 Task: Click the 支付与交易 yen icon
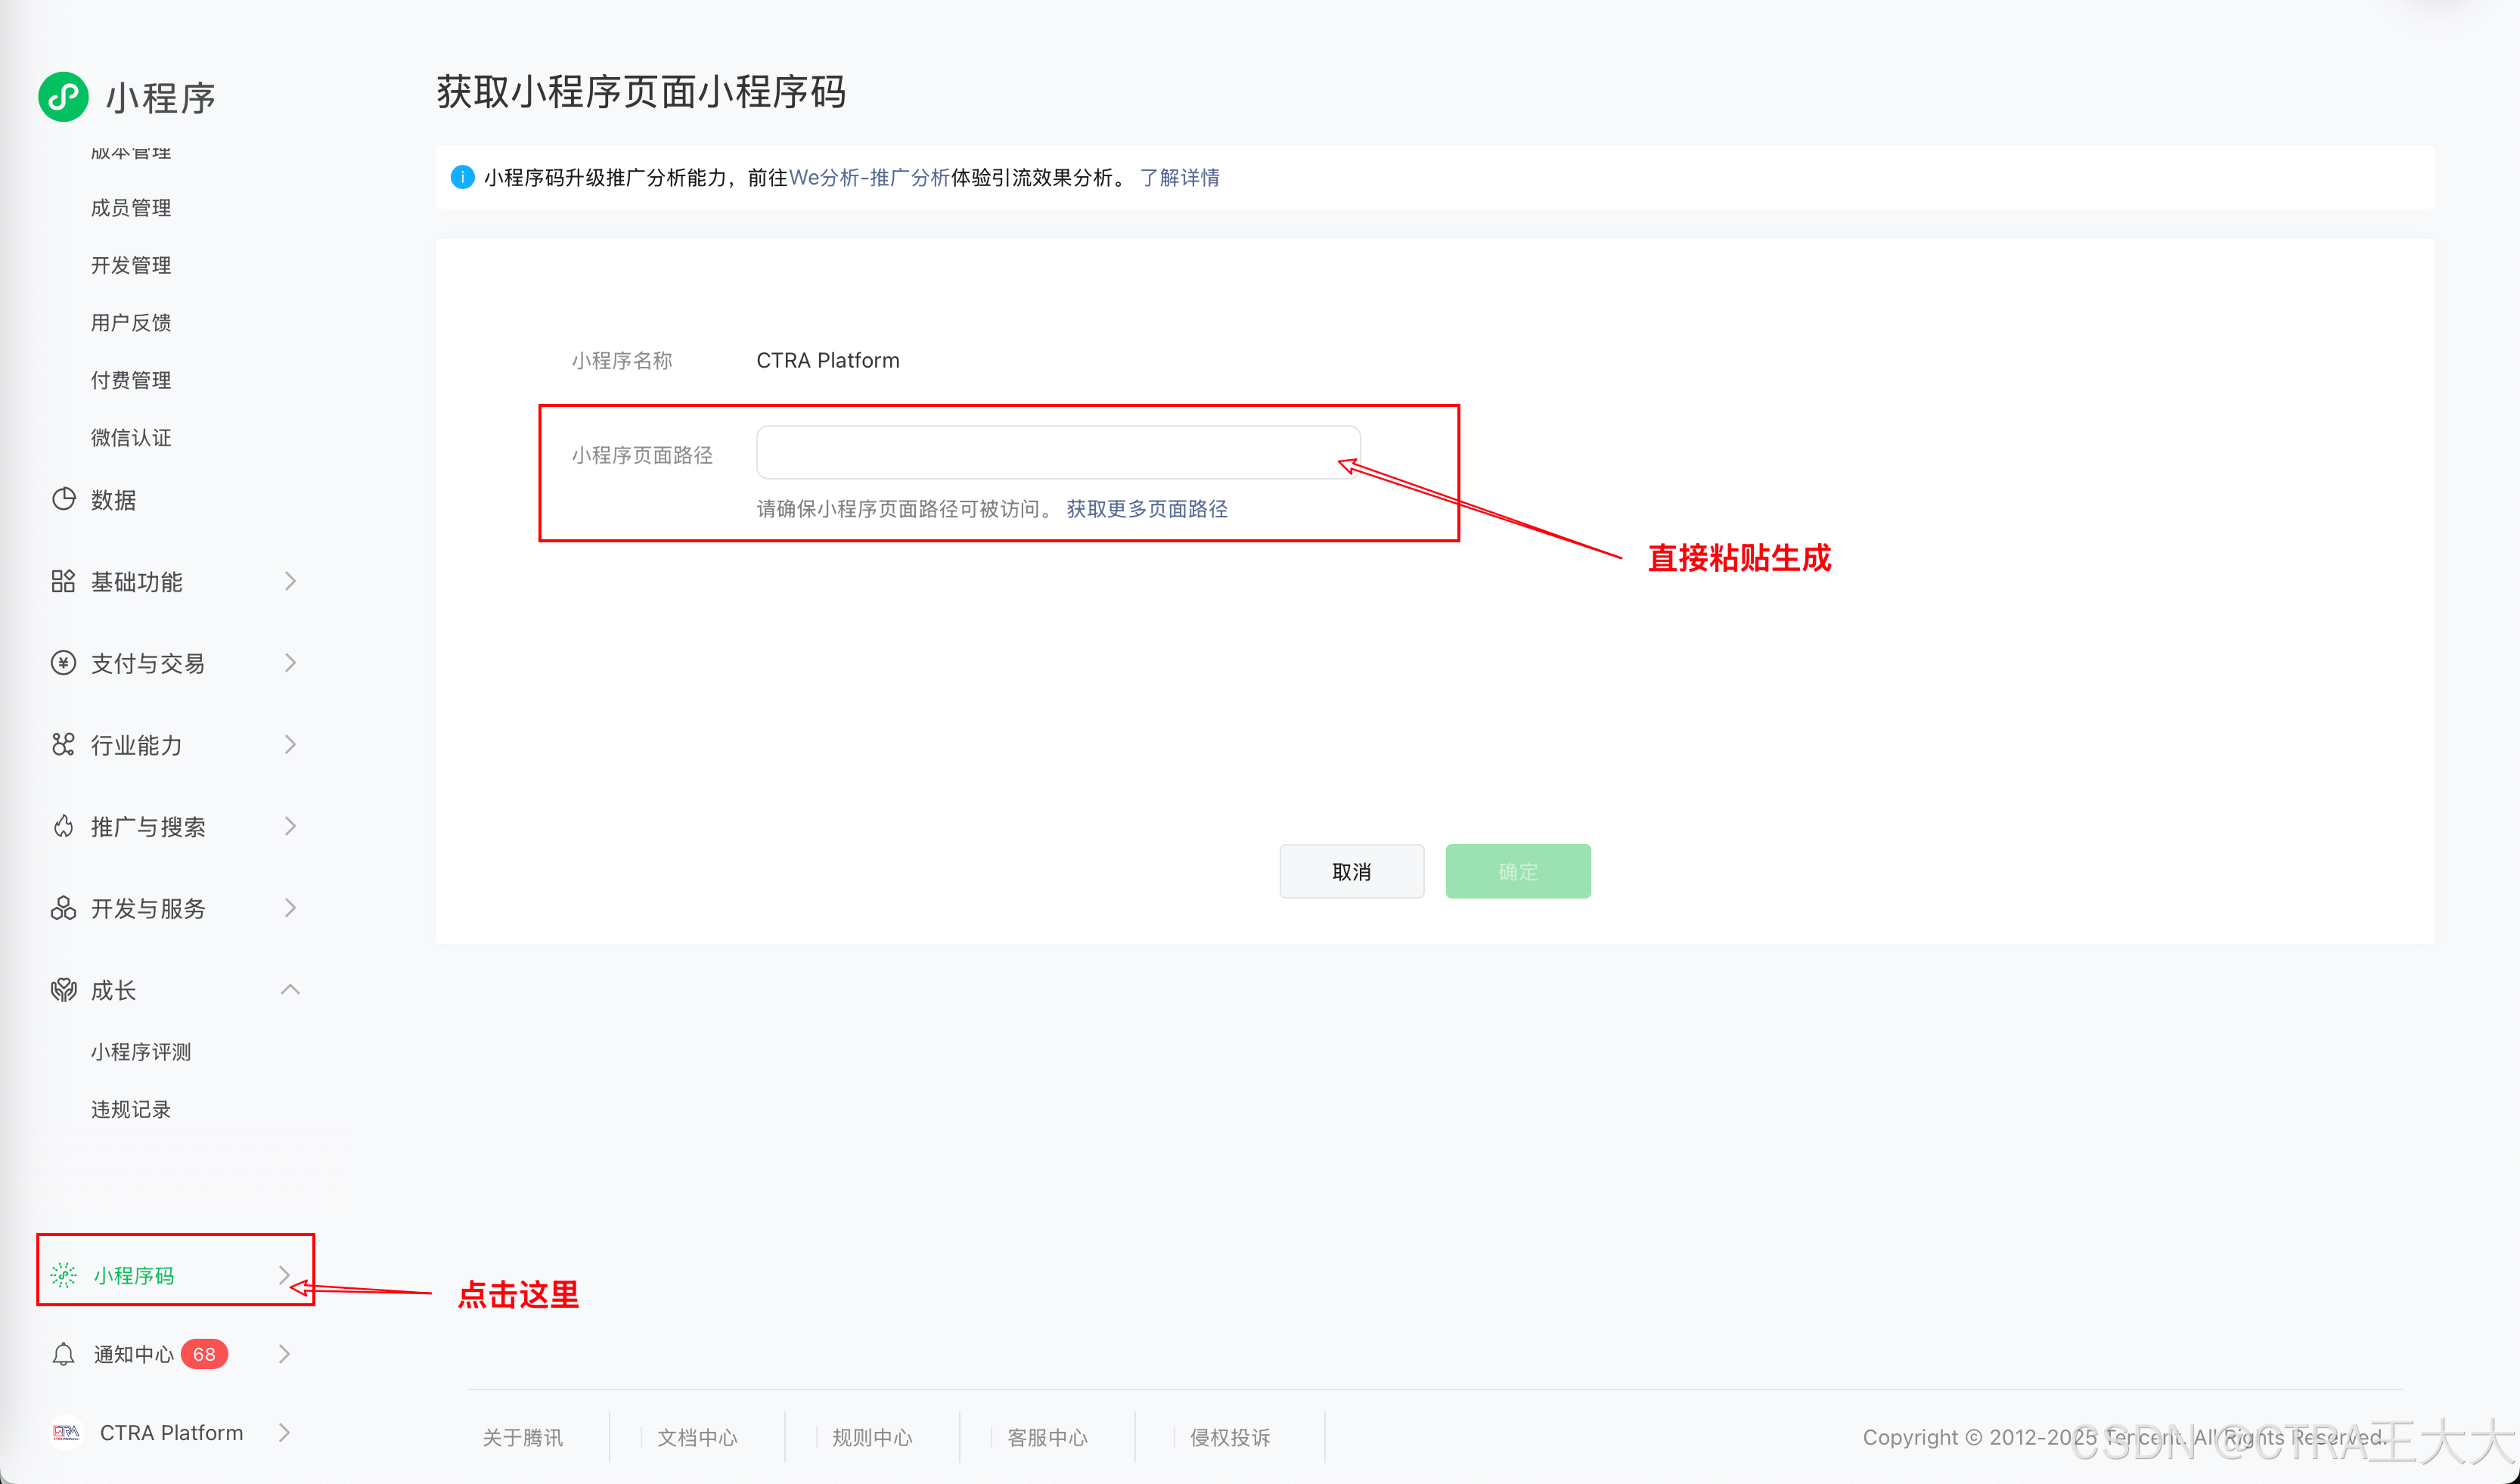(x=63, y=663)
